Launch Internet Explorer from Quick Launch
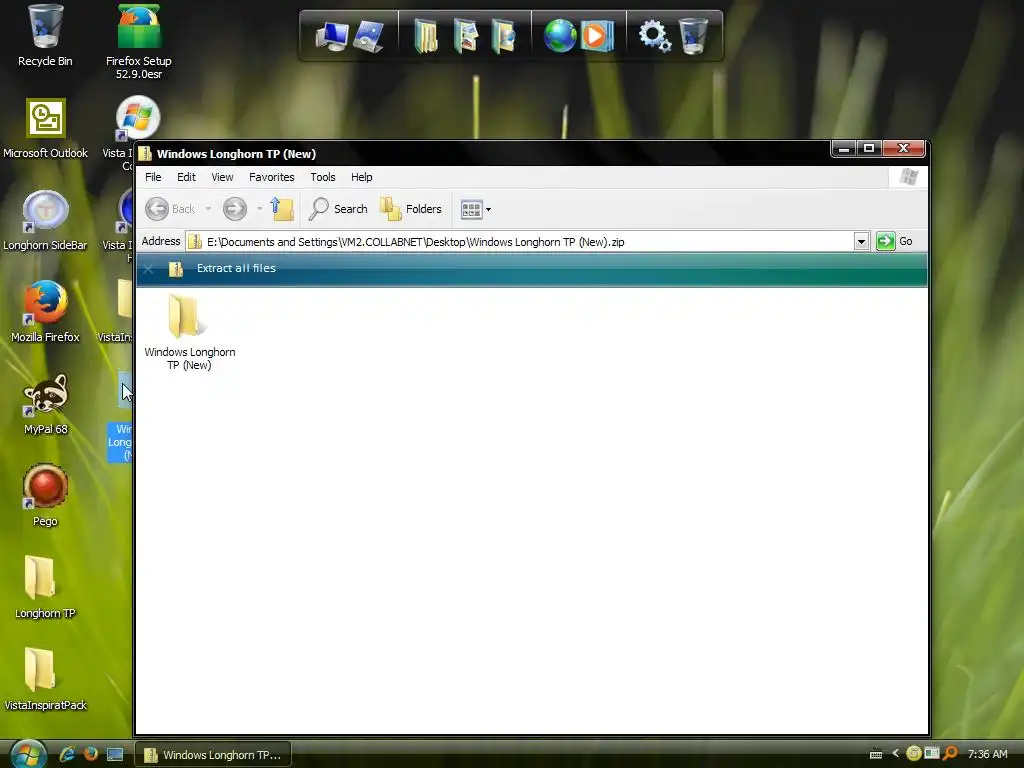Viewport: 1024px width, 768px height. pos(67,754)
